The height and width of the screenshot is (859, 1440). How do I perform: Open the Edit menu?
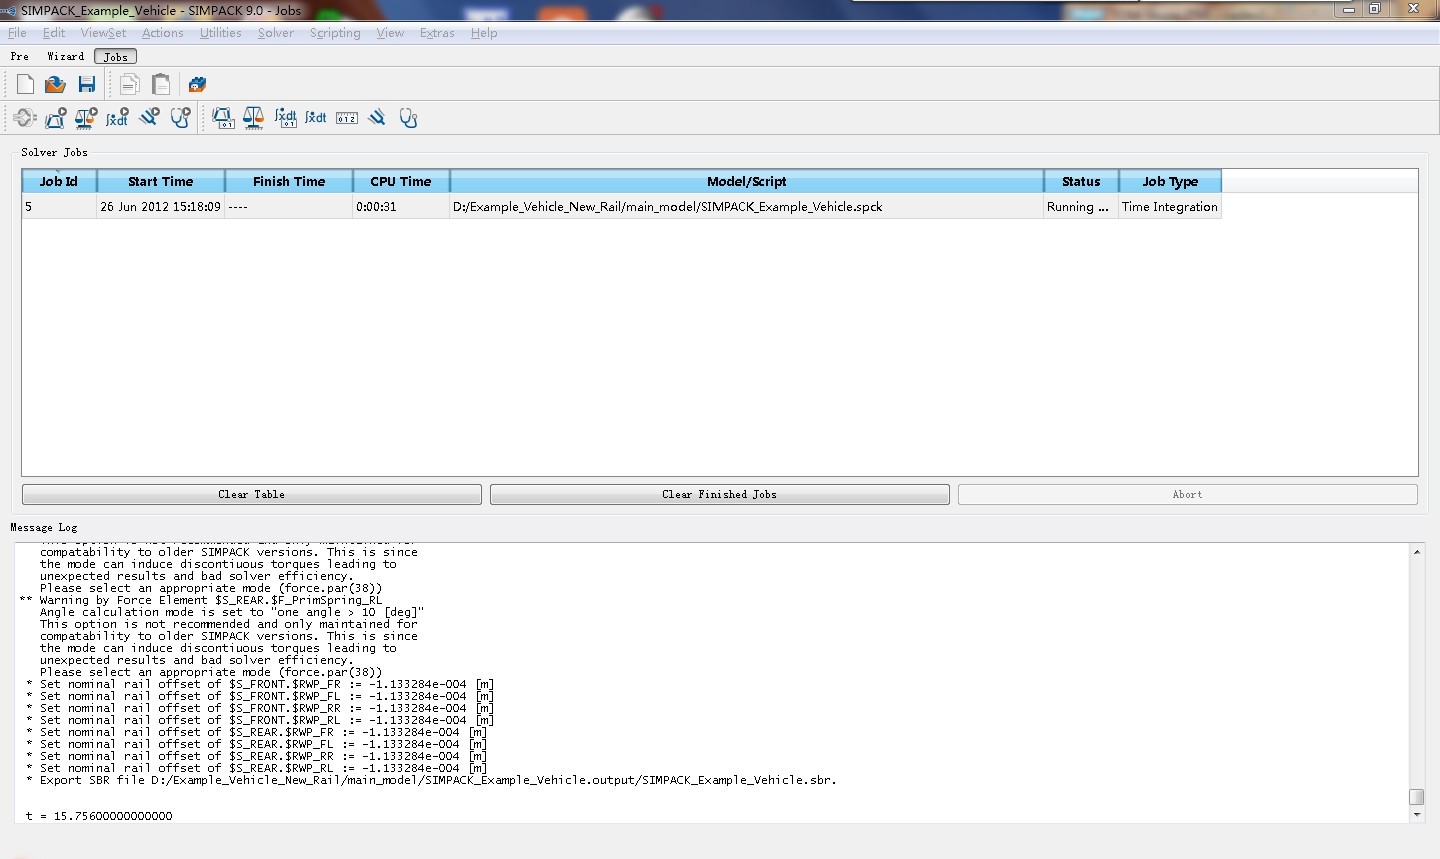(x=54, y=33)
